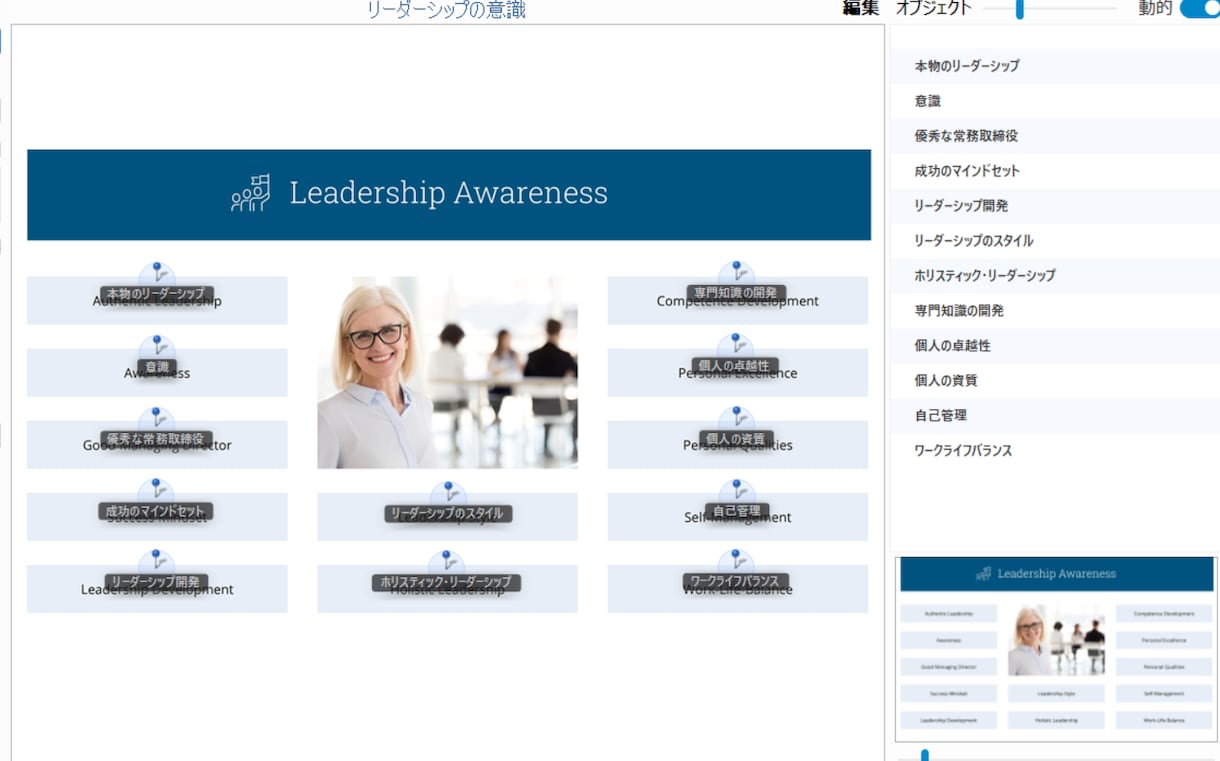Select the pin icon above the 意識 label
This screenshot has width=1220, height=761.
(157, 347)
